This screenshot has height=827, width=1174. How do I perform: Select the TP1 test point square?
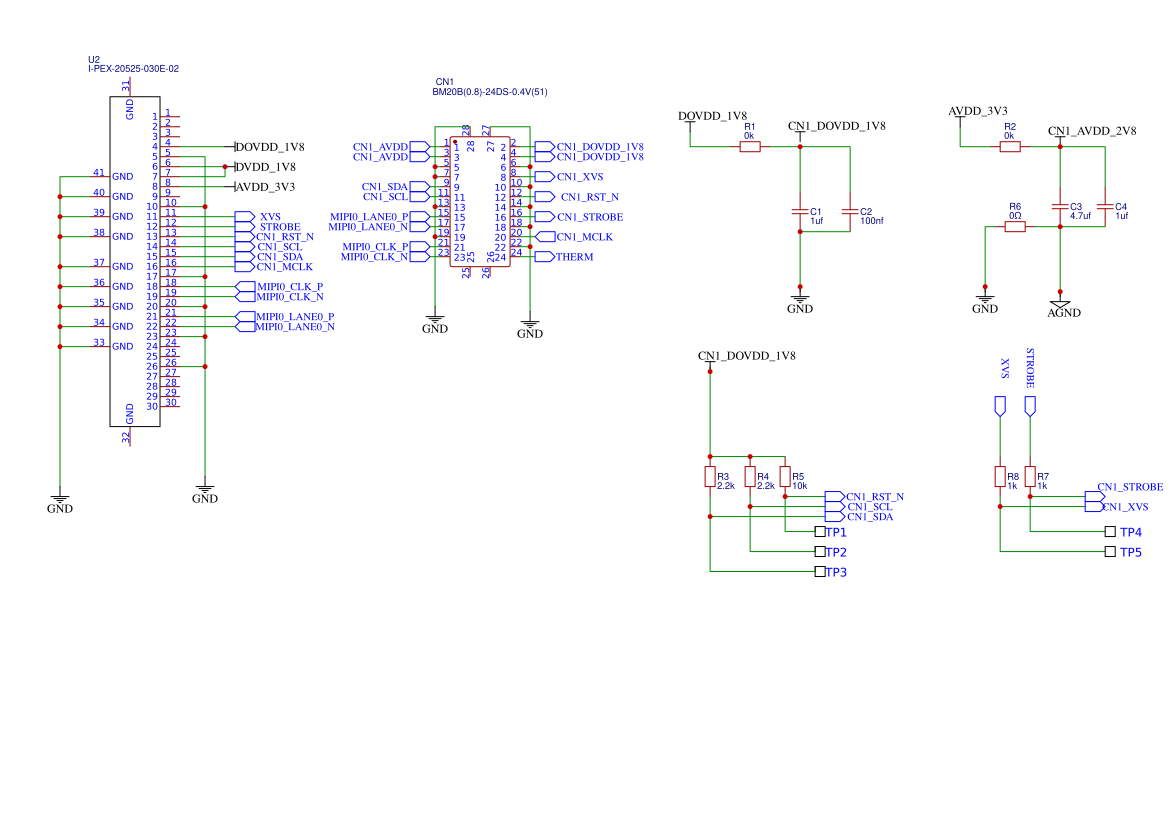[820, 532]
